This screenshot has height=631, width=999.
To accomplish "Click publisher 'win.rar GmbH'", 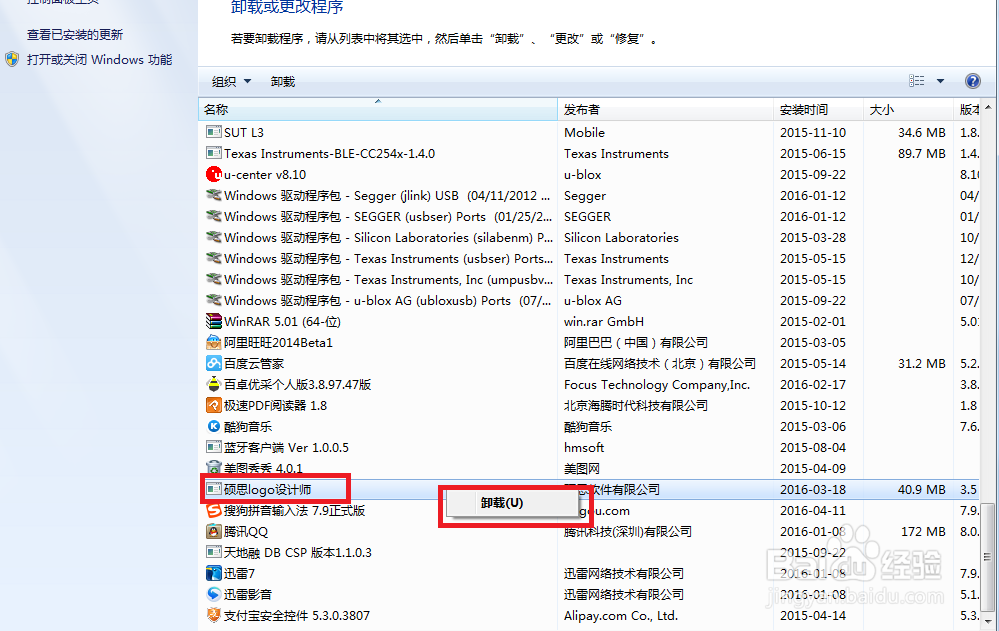I will pyautogui.click(x=603, y=321).
